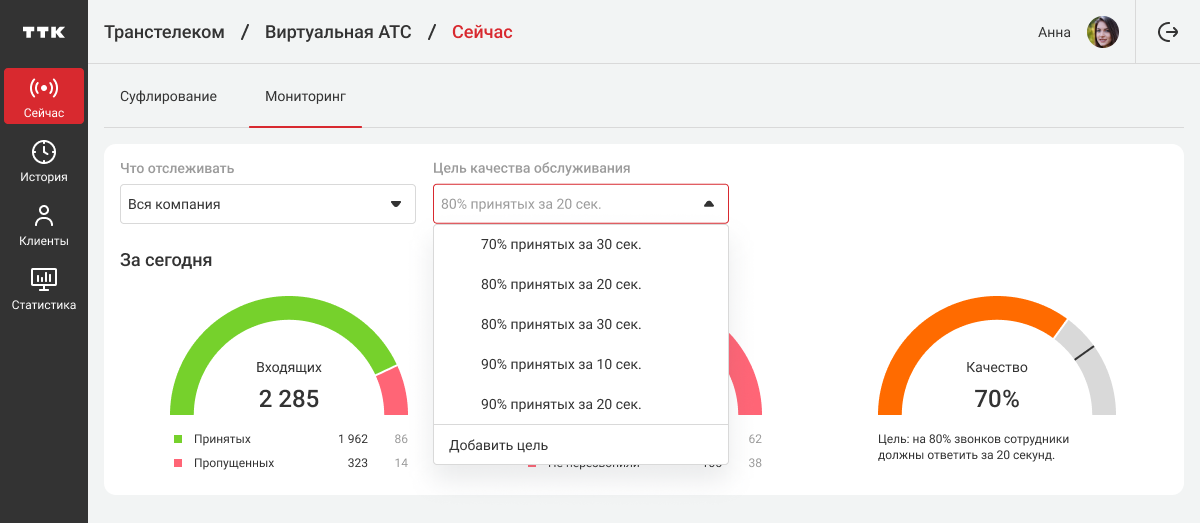This screenshot has width=1200, height=523.
Task: Click the TTK logo in sidebar
Action: tap(44, 32)
